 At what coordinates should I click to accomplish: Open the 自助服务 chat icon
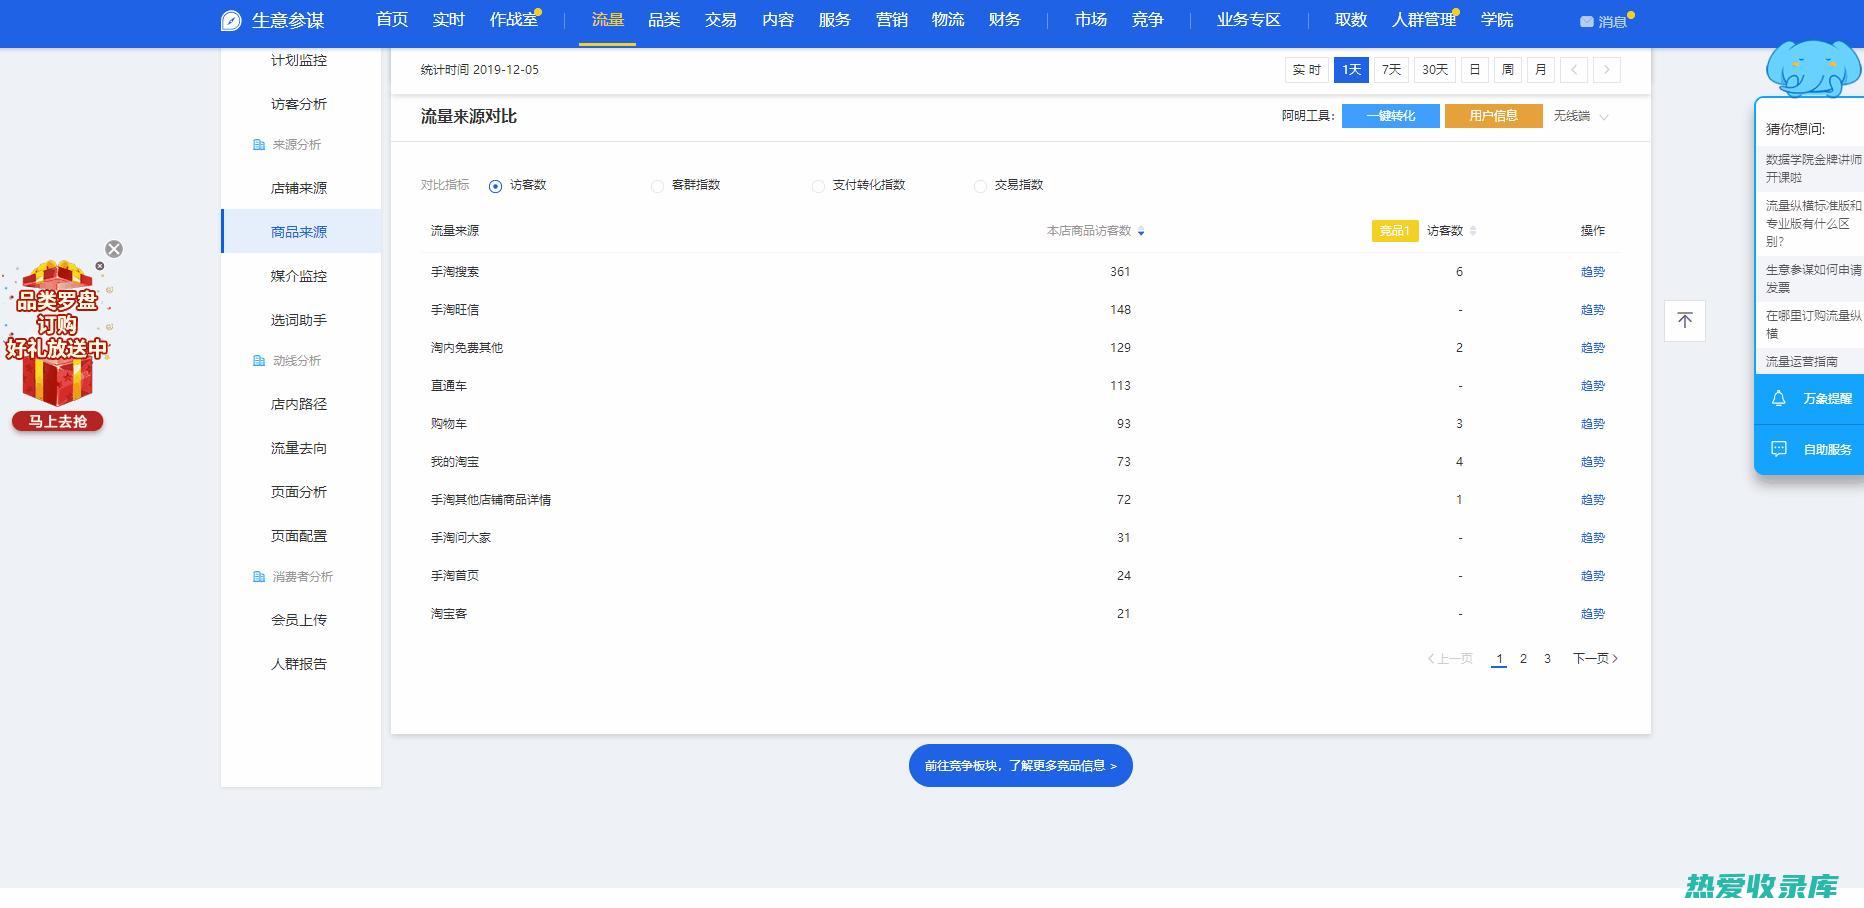pos(1779,449)
